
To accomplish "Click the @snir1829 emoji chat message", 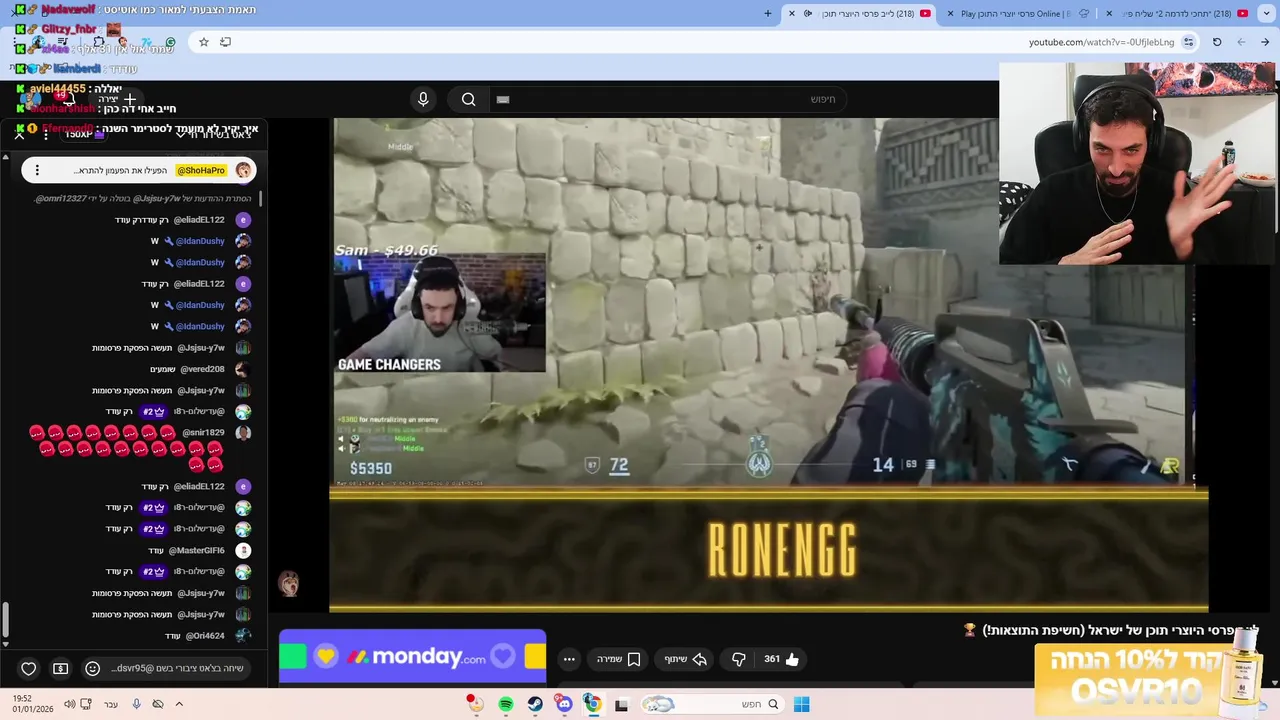I will click(x=139, y=447).
